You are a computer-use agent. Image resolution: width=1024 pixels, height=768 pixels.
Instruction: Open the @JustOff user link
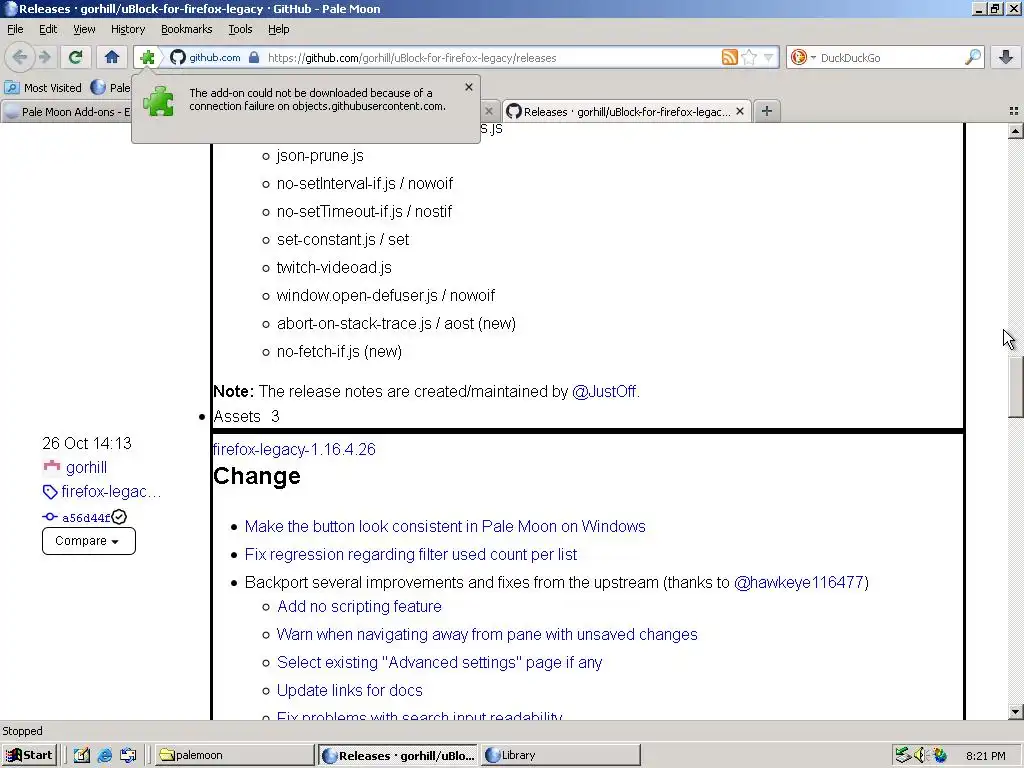(x=604, y=392)
